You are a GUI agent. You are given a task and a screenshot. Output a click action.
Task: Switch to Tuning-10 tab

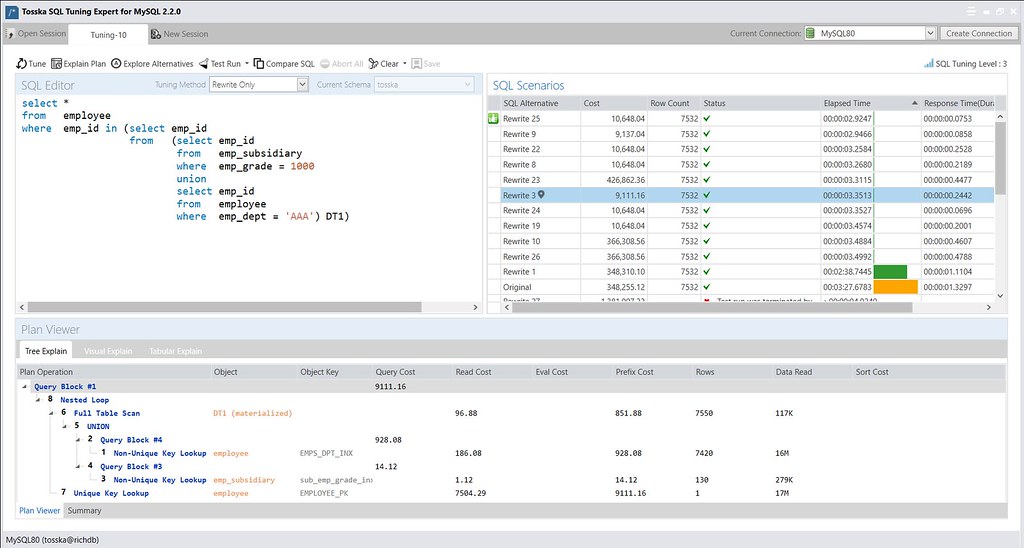108,35
